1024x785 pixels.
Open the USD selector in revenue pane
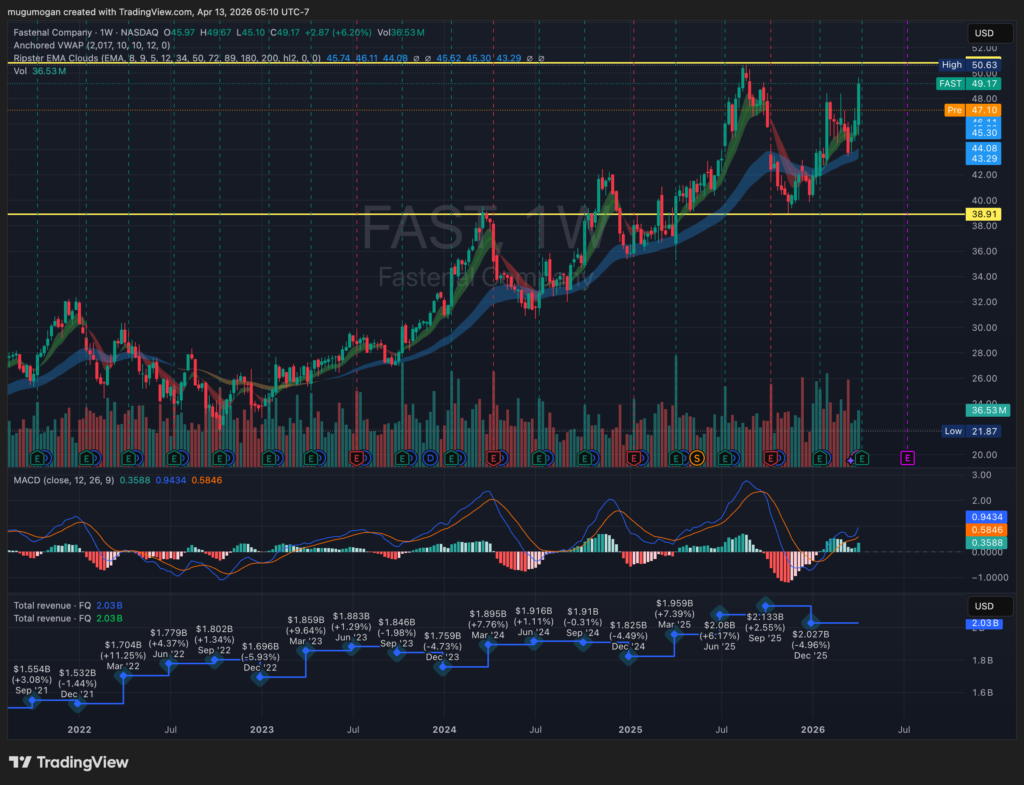[x=984, y=606]
